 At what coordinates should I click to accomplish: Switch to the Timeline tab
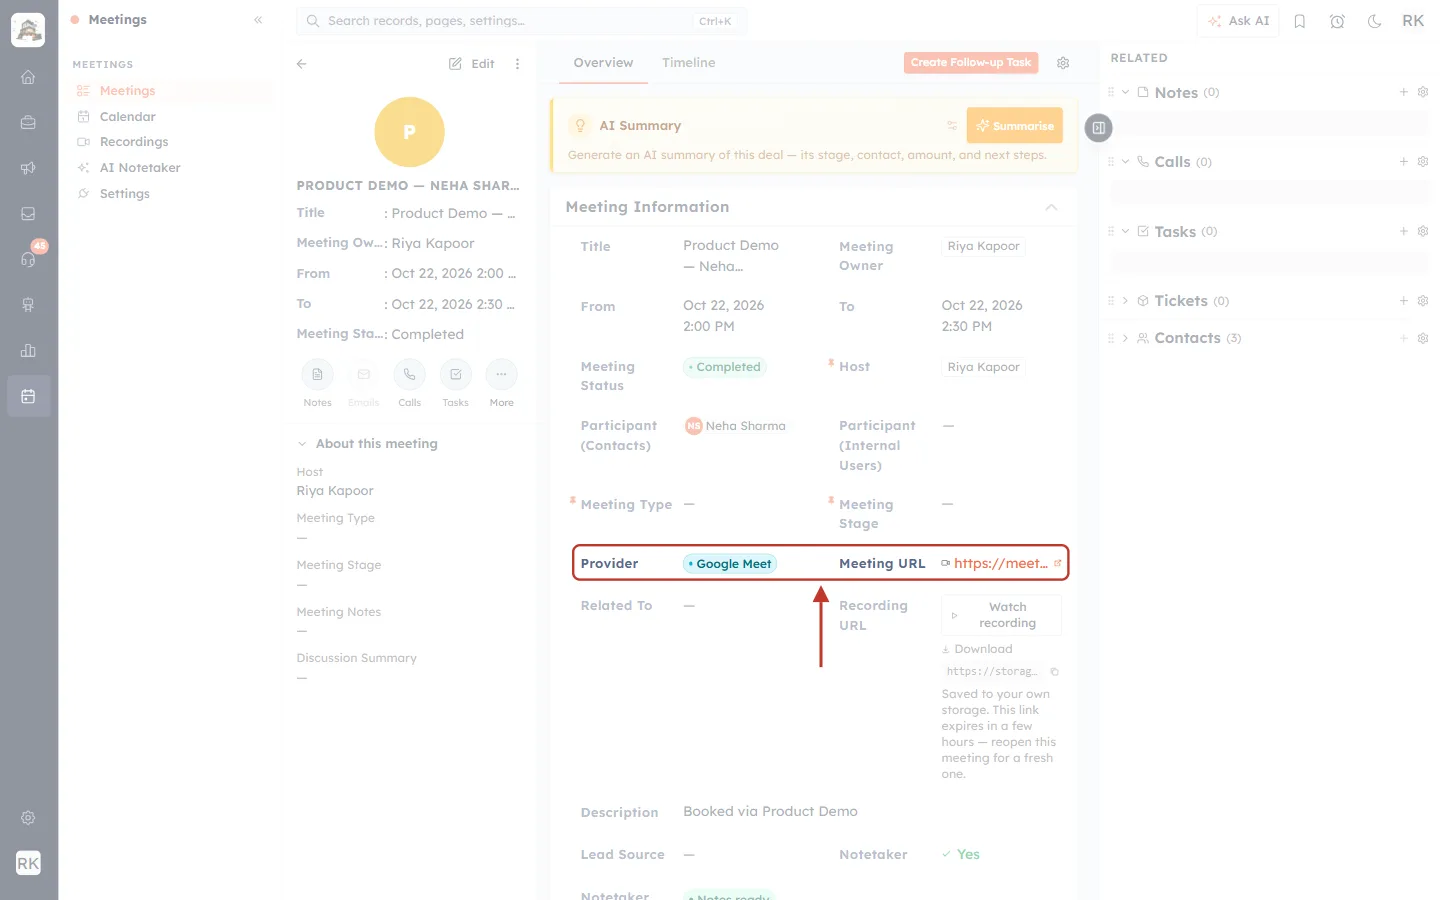point(688,63)
